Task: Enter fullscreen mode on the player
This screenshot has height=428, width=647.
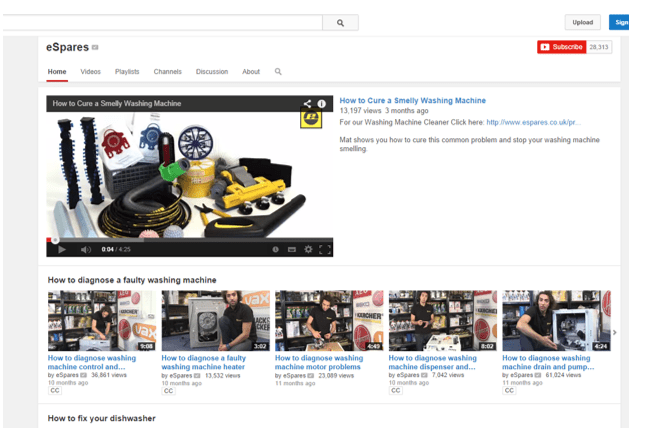Action: point(325,249)
